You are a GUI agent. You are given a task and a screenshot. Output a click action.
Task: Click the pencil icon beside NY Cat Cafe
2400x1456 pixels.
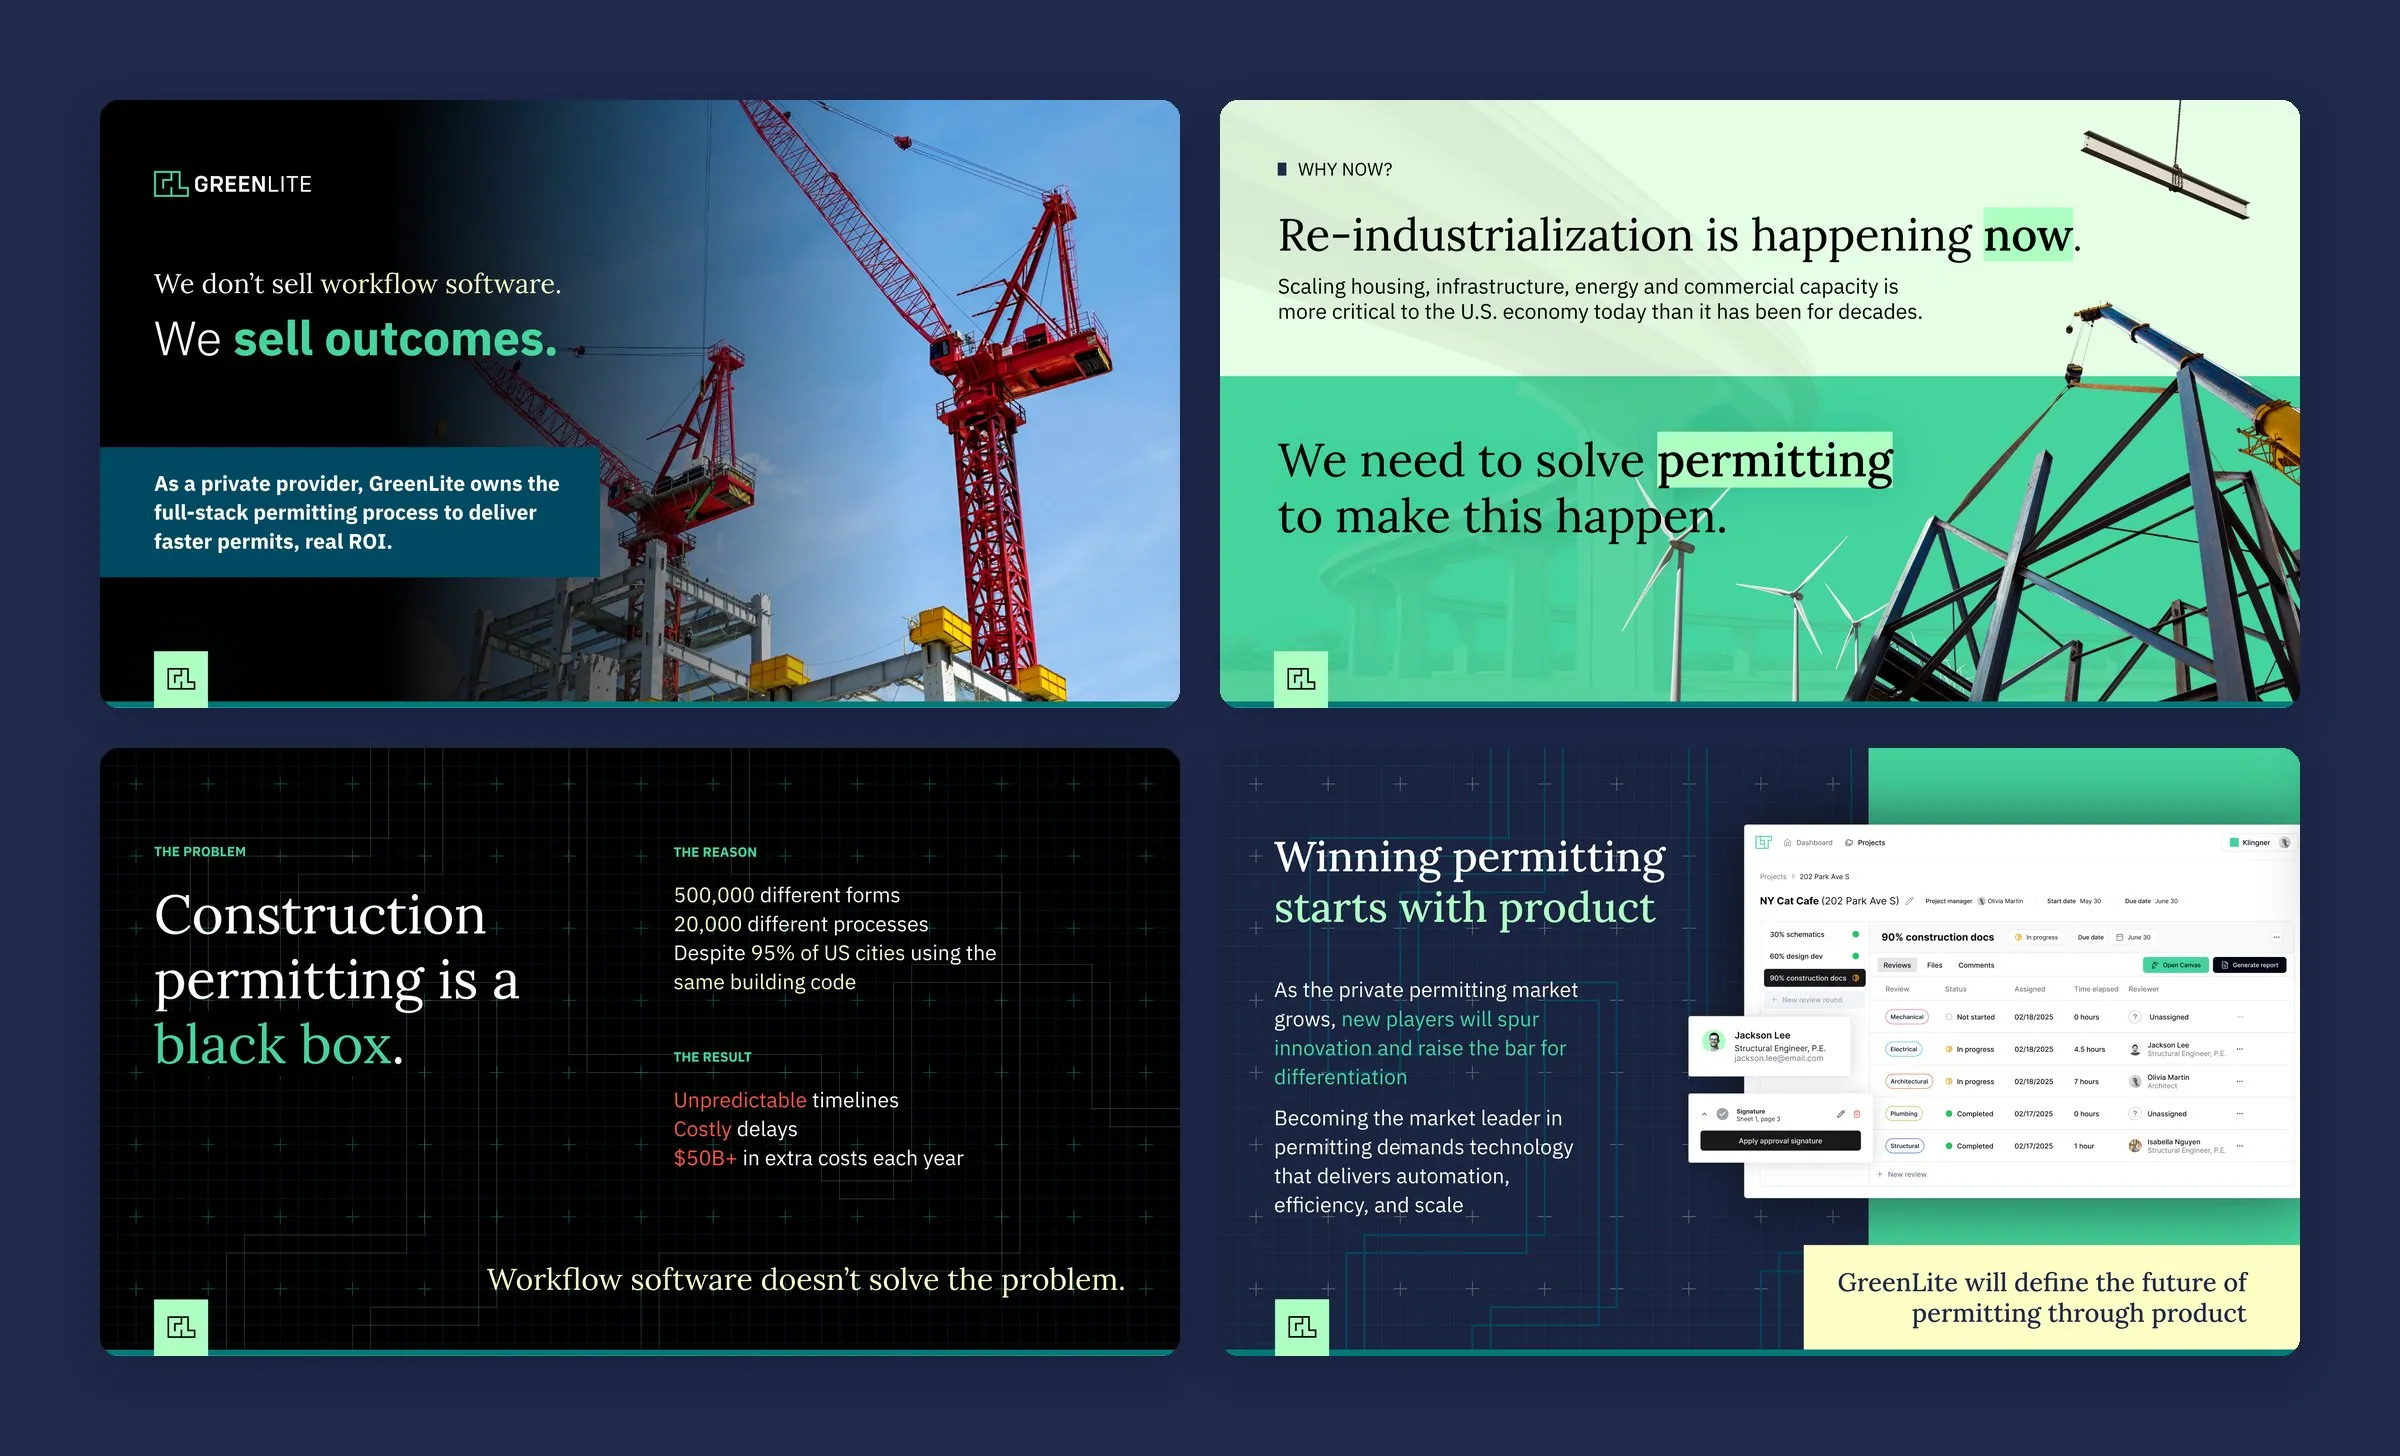coord(1909,901)
